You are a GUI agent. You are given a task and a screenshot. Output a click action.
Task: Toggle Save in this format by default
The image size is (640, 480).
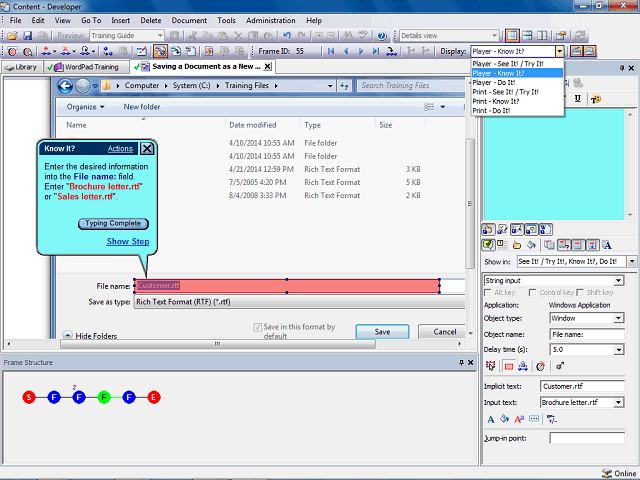click(258, 327)
